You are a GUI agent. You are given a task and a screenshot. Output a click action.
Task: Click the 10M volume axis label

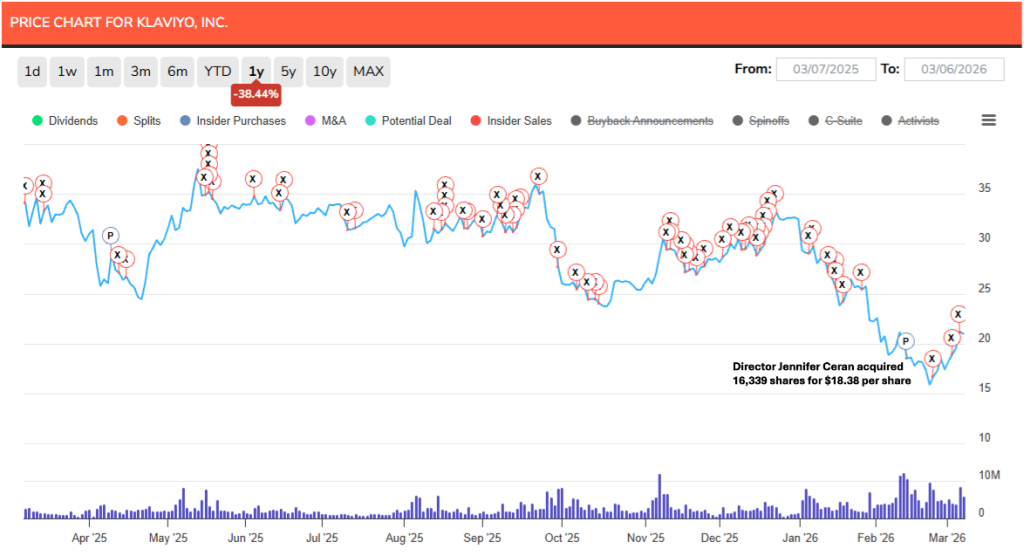pos(989,475)
